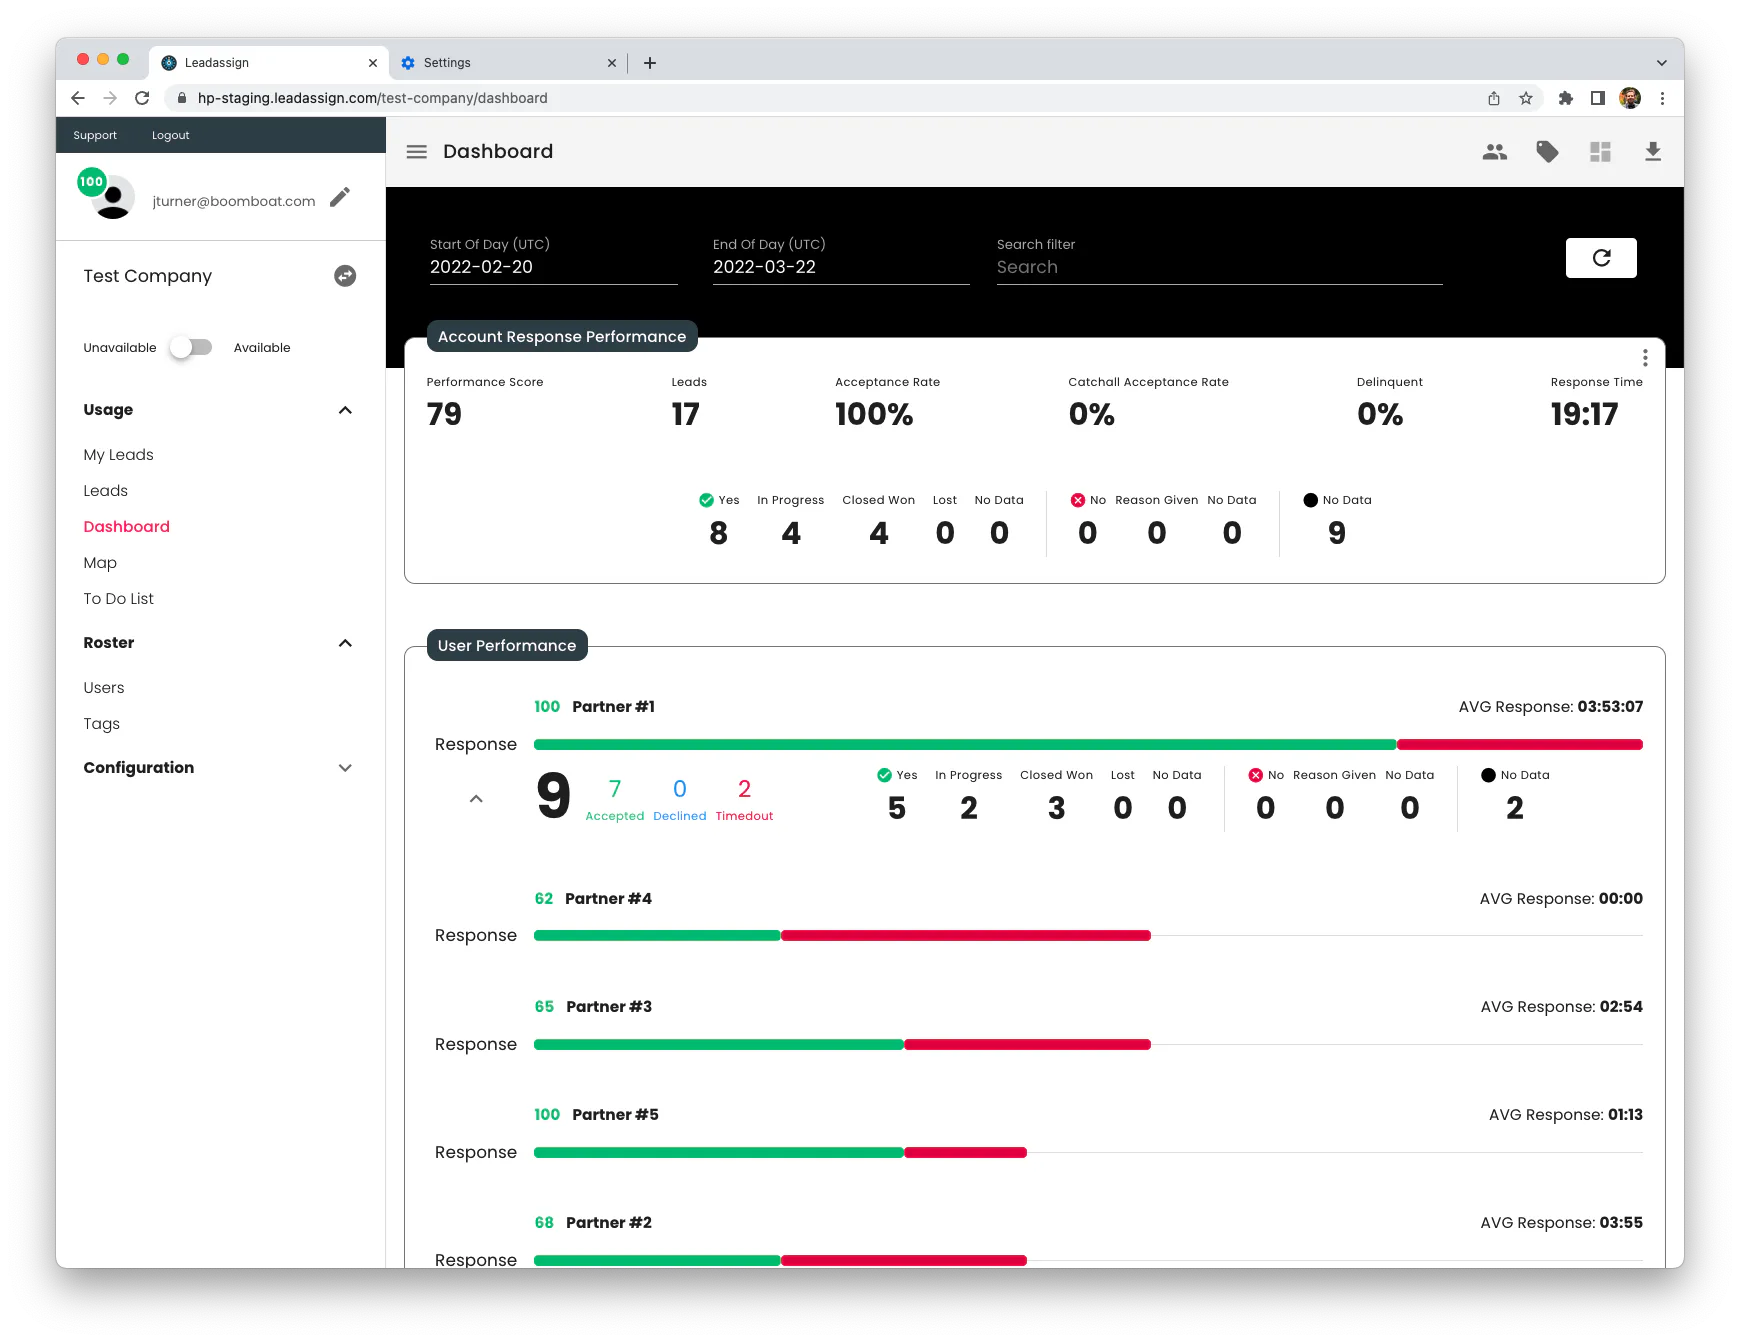Bookmark this page with star icon
1740x1342 pixels.
(x=1526, y=98)
